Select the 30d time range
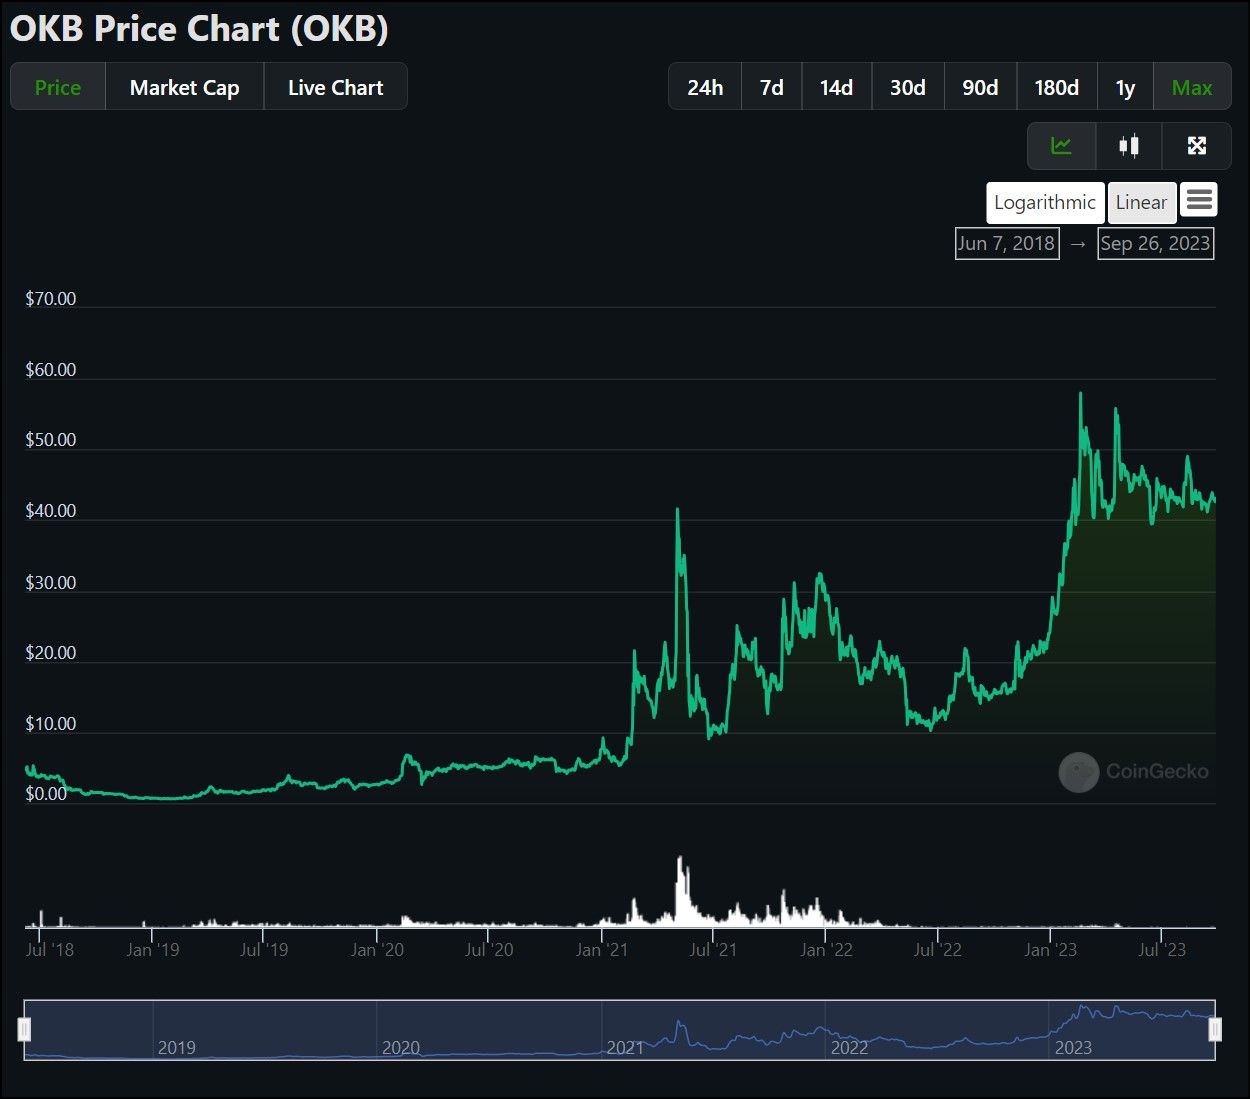The image size is (1250, 1099). (907, 88)
